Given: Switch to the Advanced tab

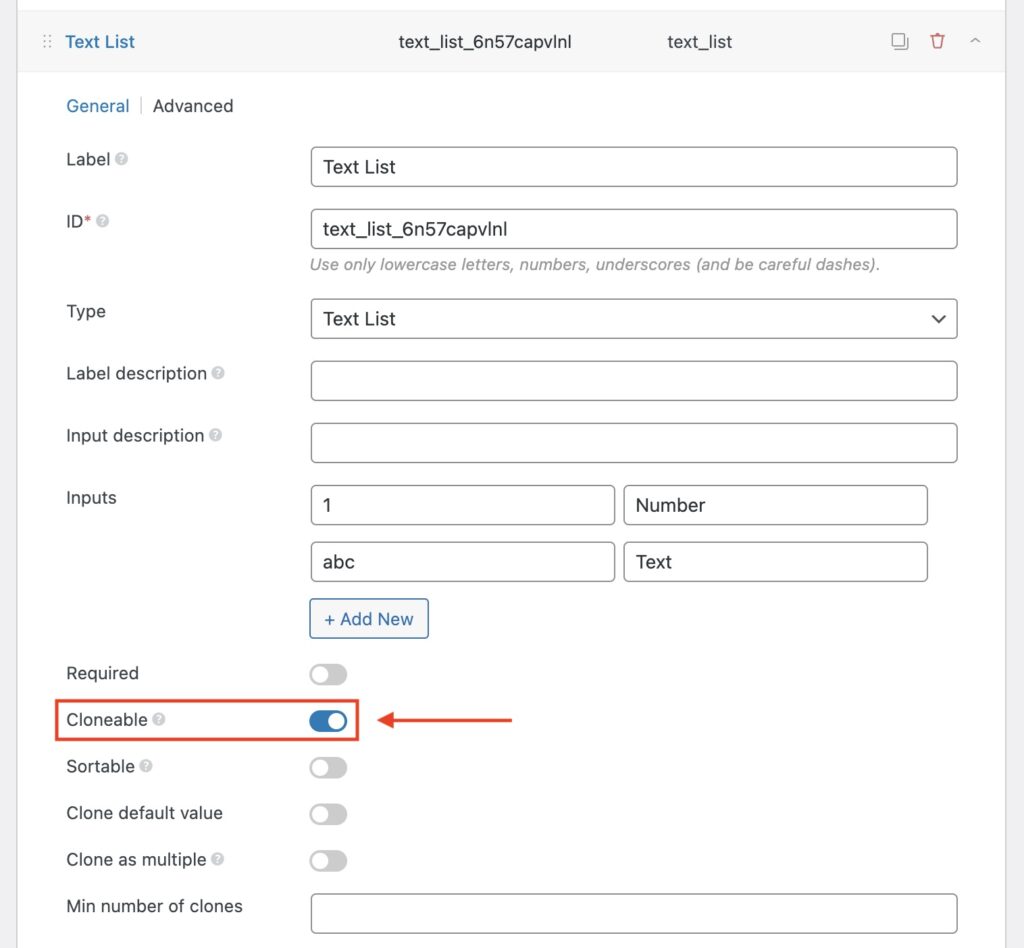Looking at the screenshot, I should [192, 105].
